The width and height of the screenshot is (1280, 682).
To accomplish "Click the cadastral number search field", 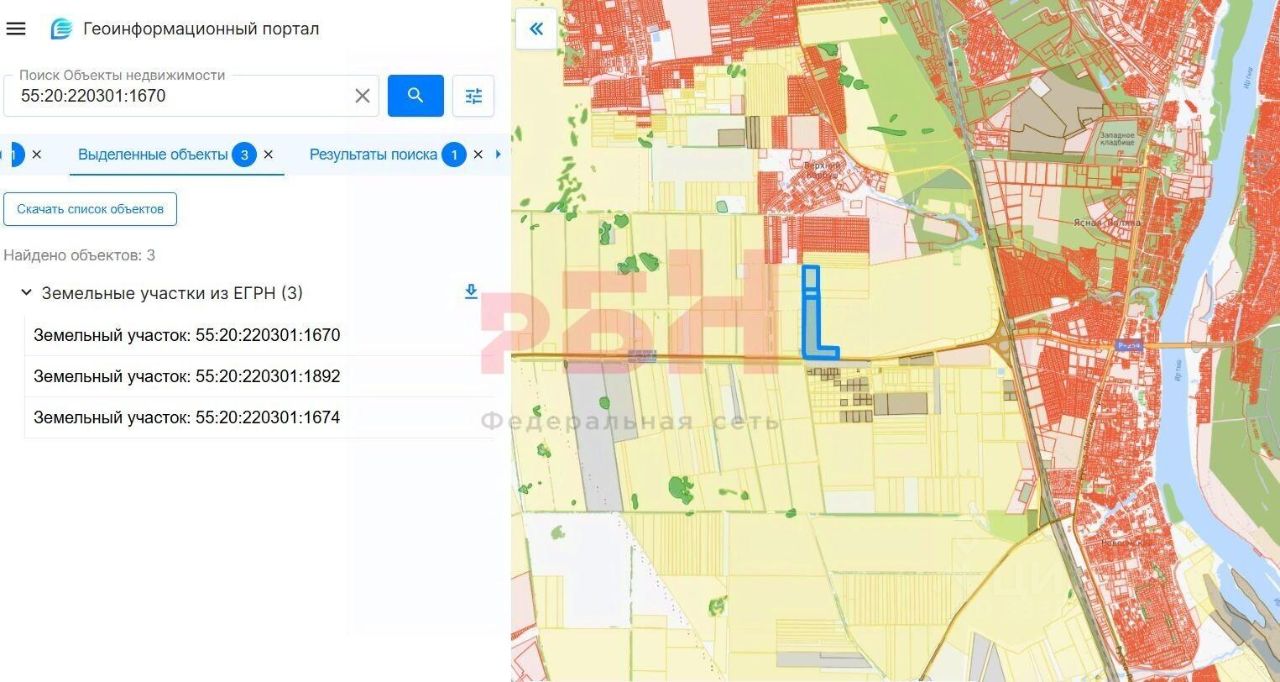I will tap(180, 96).
